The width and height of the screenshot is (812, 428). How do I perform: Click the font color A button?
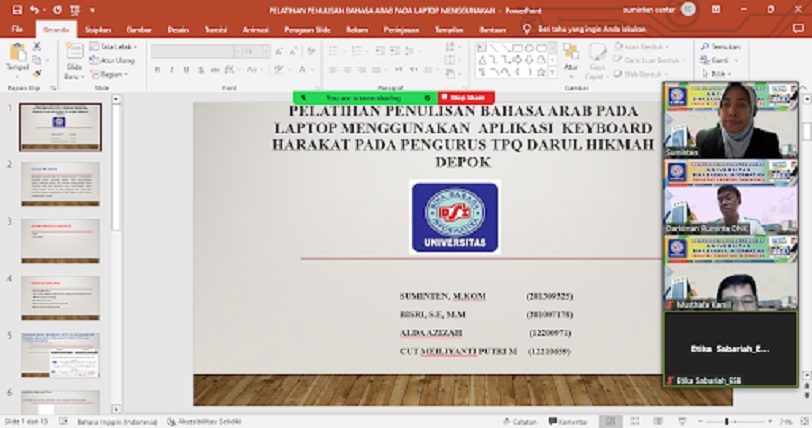[x=302, y=70]
